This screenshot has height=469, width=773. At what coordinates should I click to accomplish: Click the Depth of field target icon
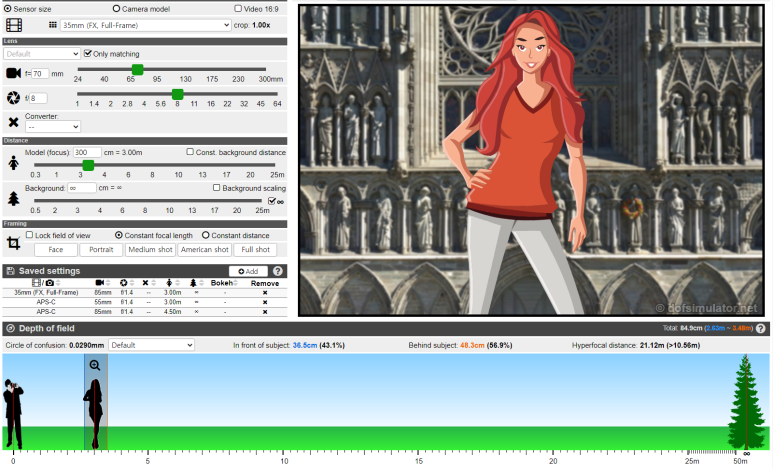(10, 328)
